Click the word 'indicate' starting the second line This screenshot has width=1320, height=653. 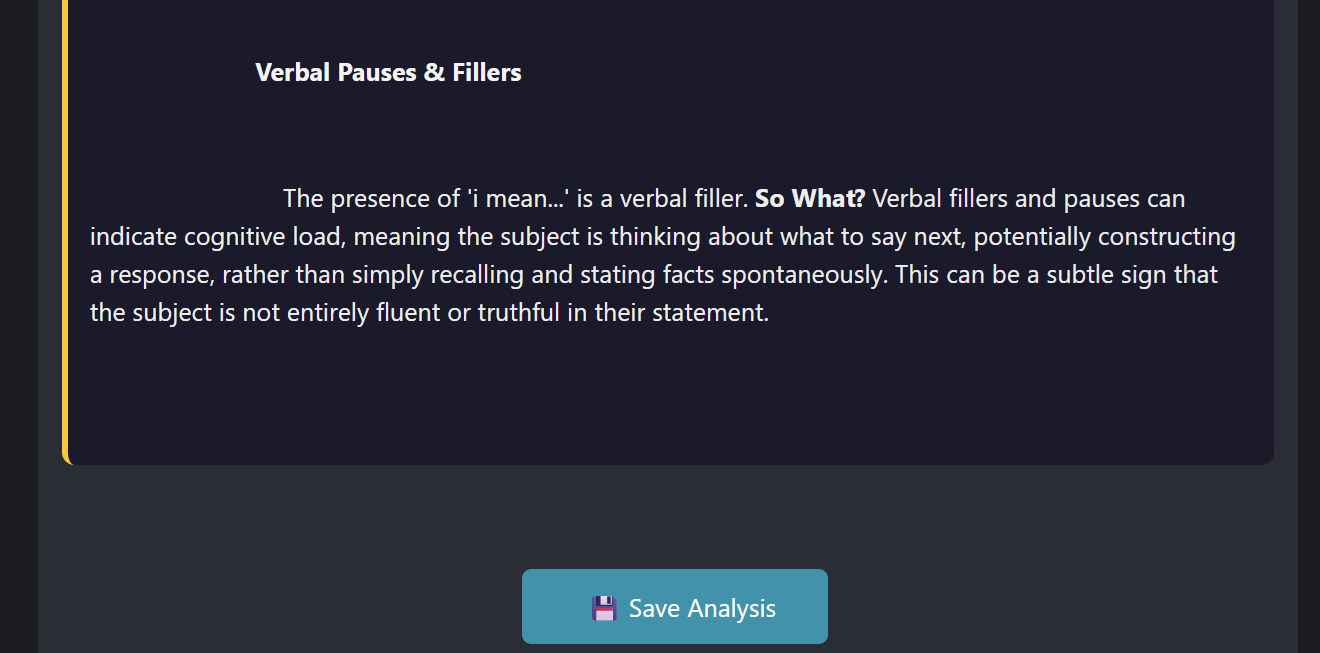coord(130,237)
